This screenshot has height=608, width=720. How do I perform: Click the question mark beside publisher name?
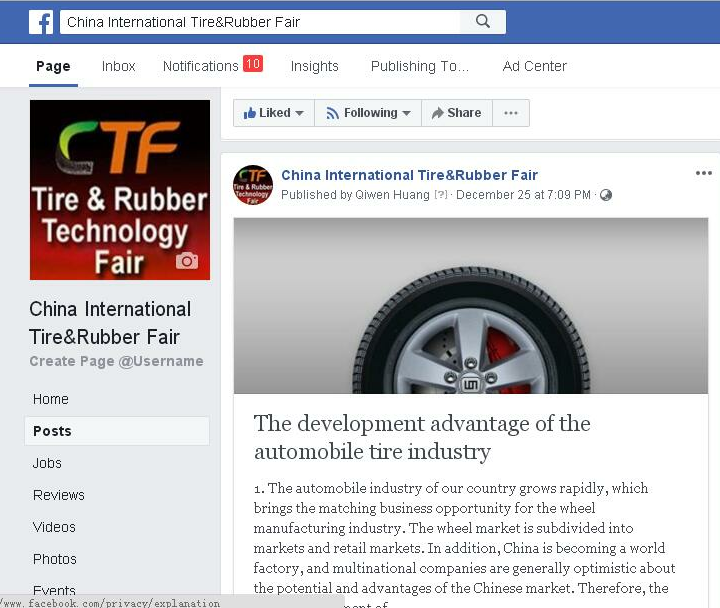tap(440, 195)
